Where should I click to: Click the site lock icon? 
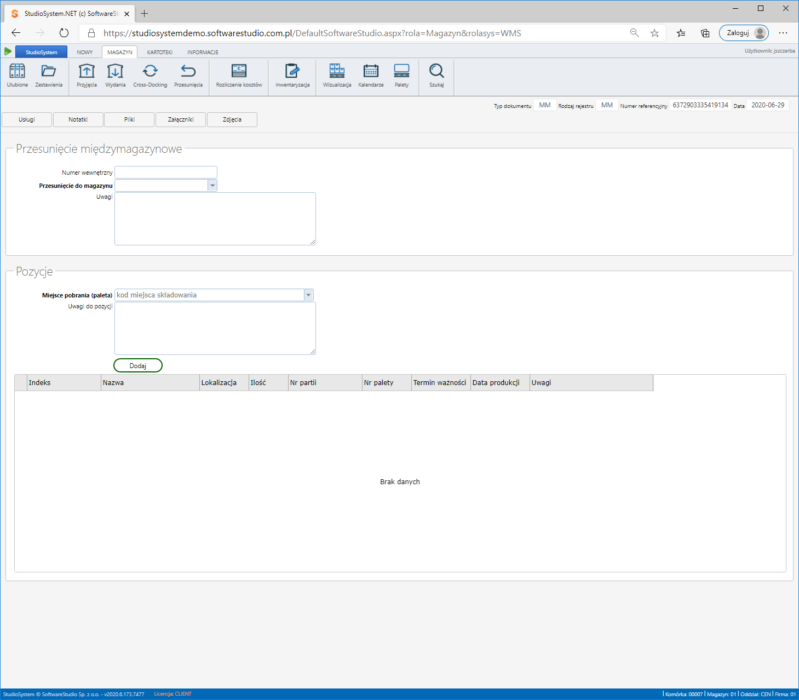[91, 33]
